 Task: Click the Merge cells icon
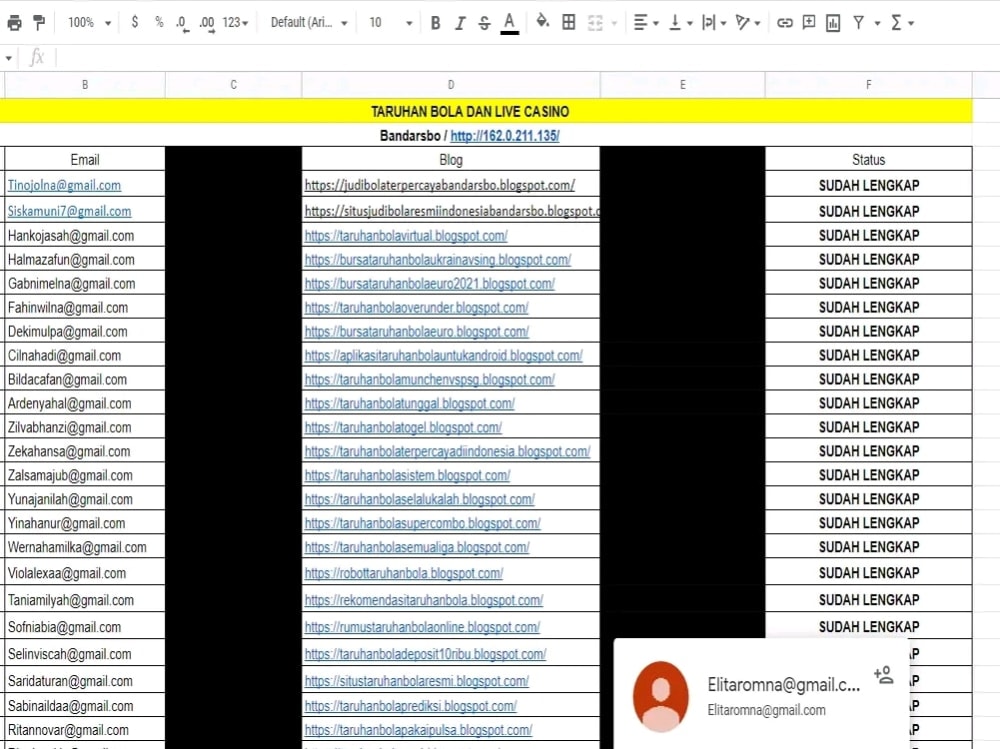[x=595, y=23]
